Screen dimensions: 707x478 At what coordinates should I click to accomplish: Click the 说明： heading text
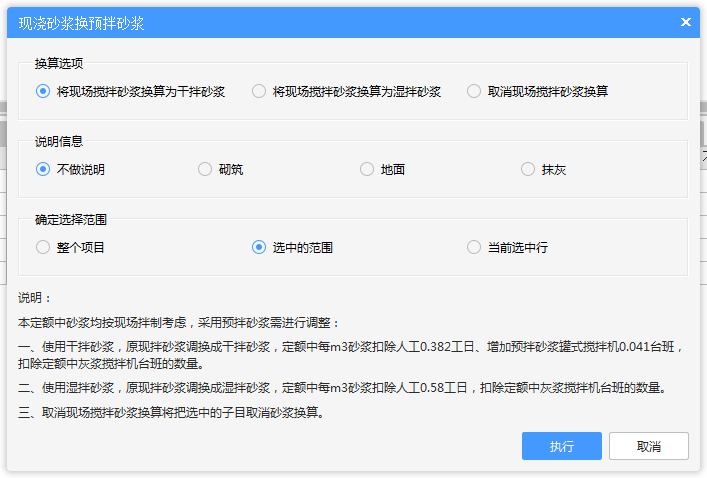(35, 298)
